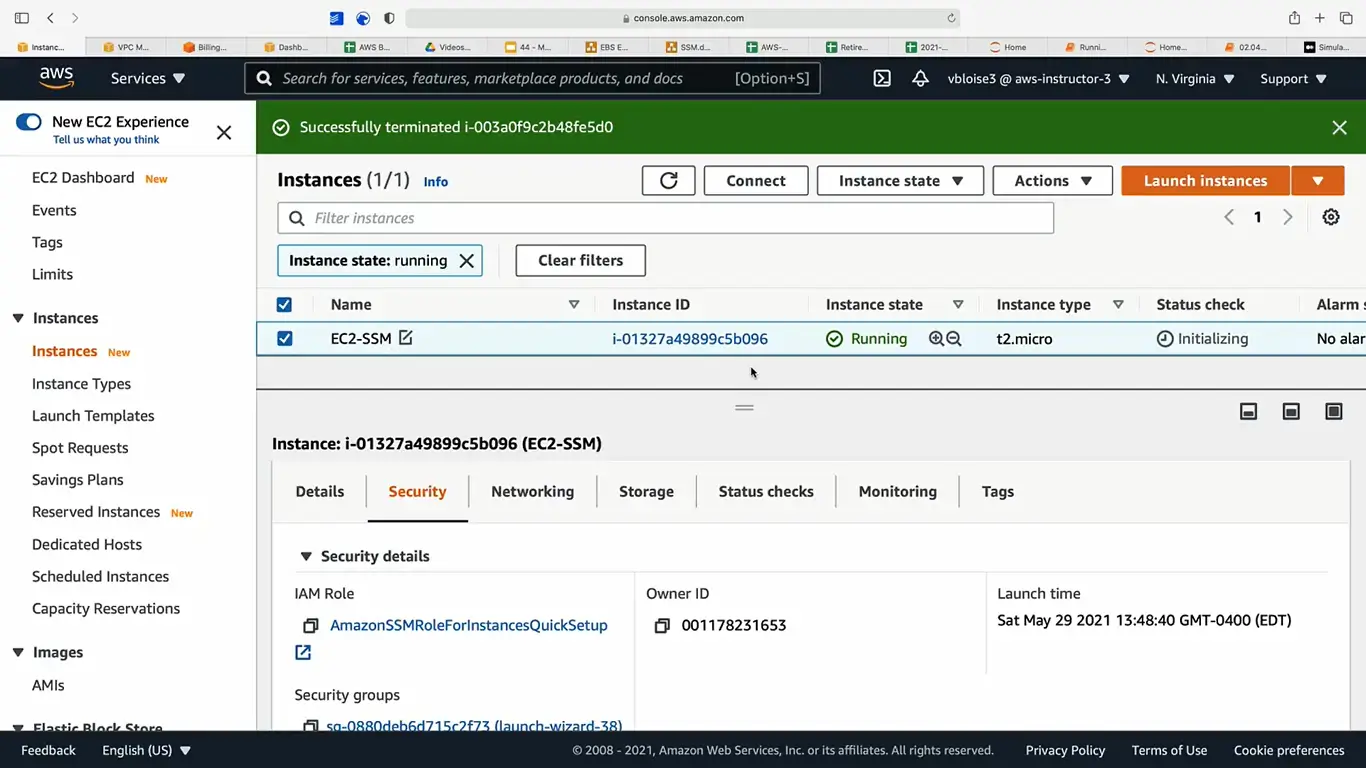This screenshot has width=1366, height=768.
Task: Copy the security group ID
Action: pyautogui.click(x=311, y=726)
